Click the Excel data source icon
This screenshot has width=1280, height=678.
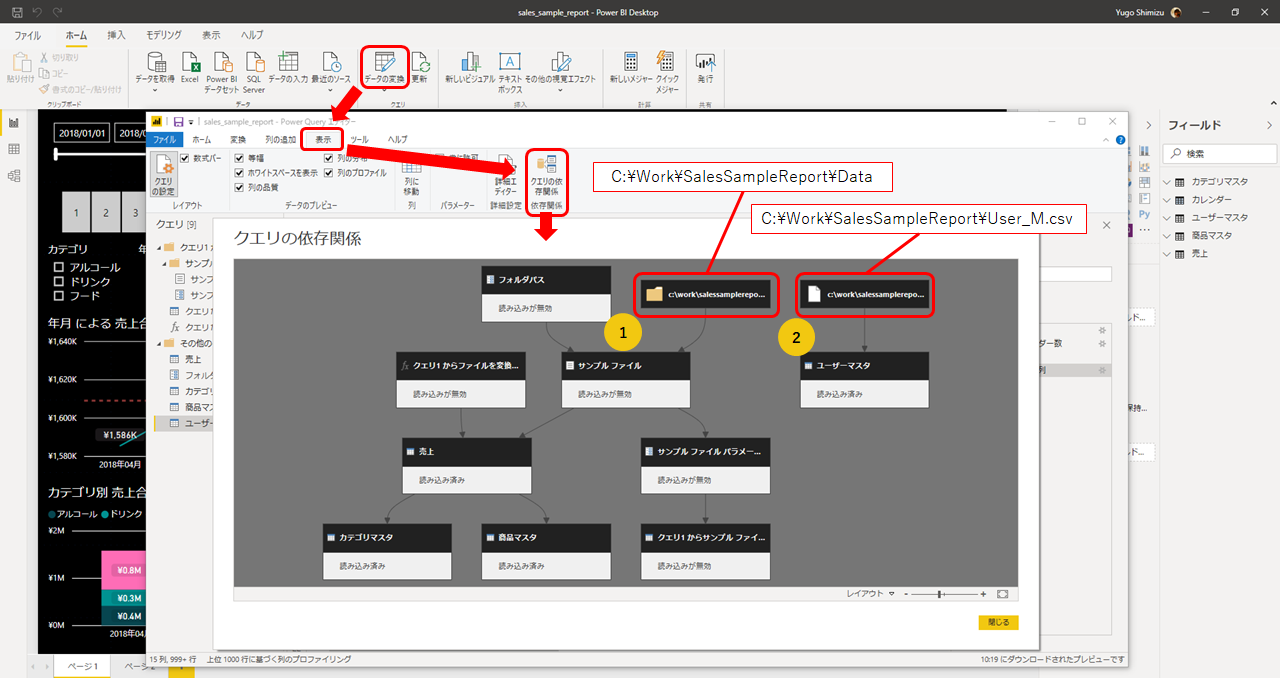pos(190,64)
